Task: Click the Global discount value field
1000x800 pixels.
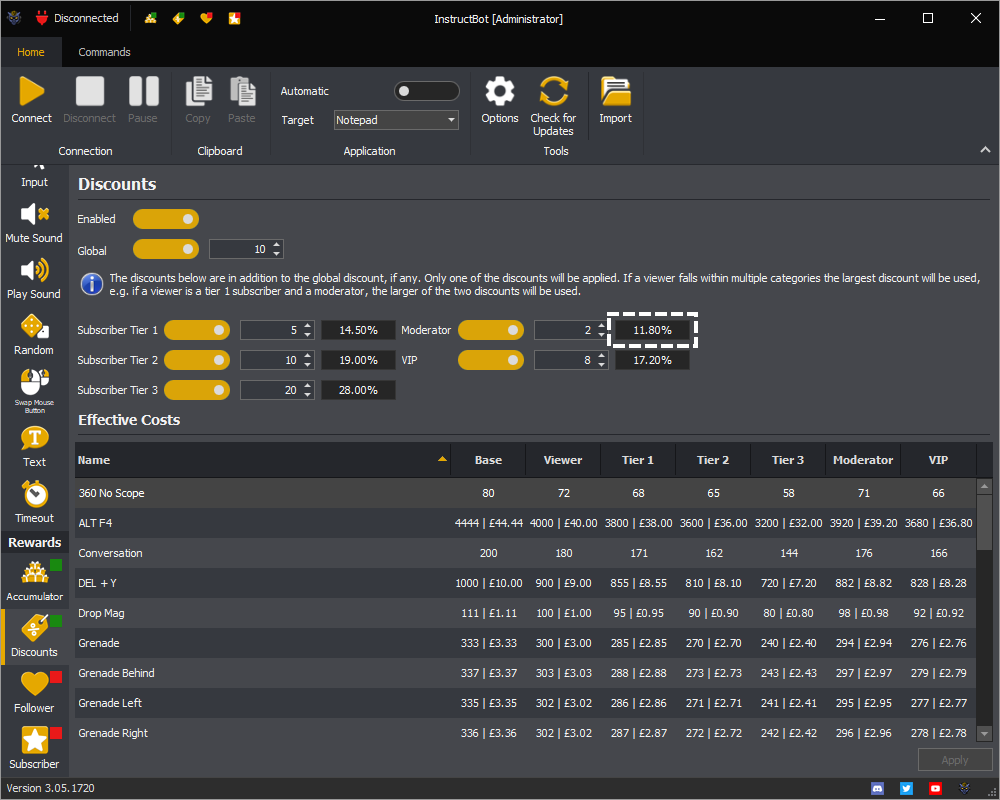Action: [x=240, y=249]
